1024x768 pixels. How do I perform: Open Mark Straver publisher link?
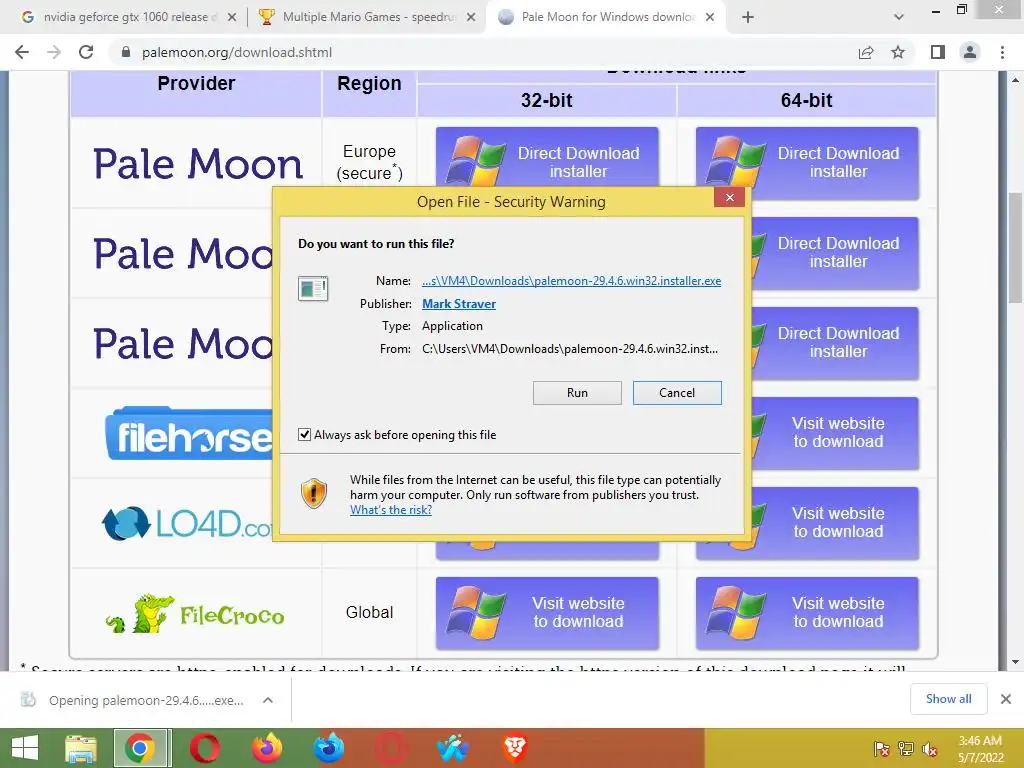click(458, 304)
